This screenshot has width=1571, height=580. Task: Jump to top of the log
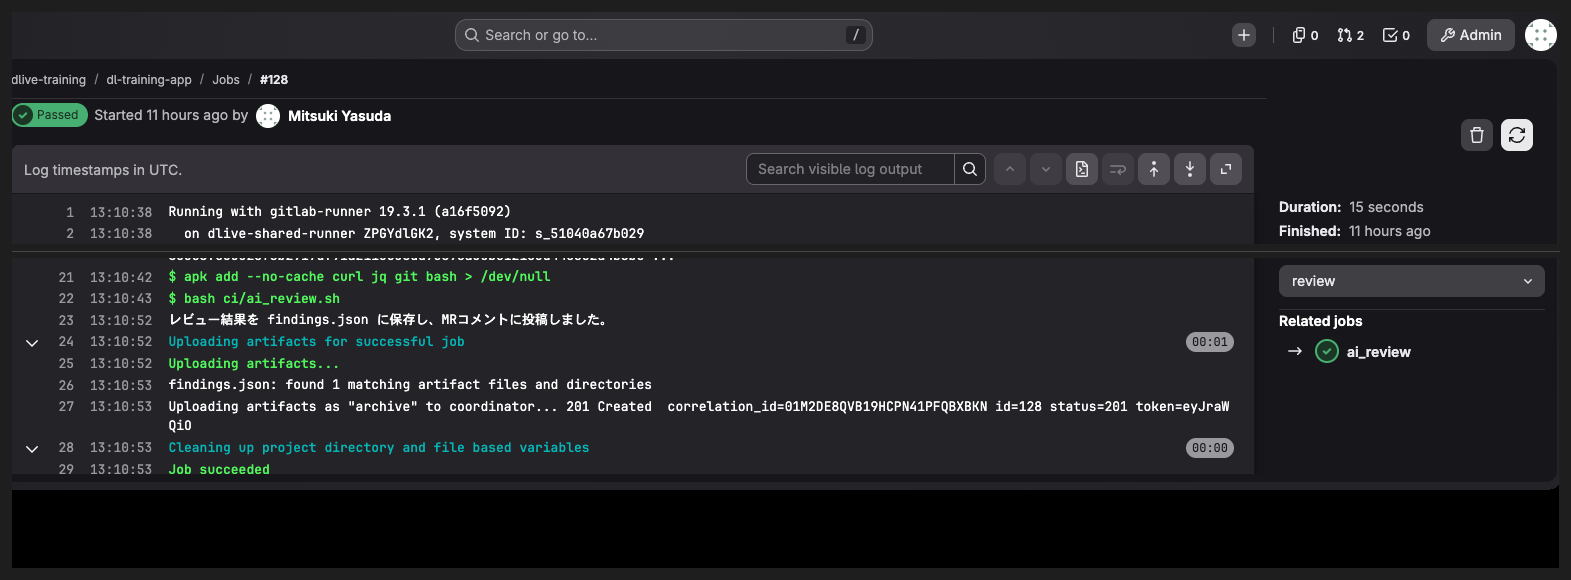tap(1154, 169)
